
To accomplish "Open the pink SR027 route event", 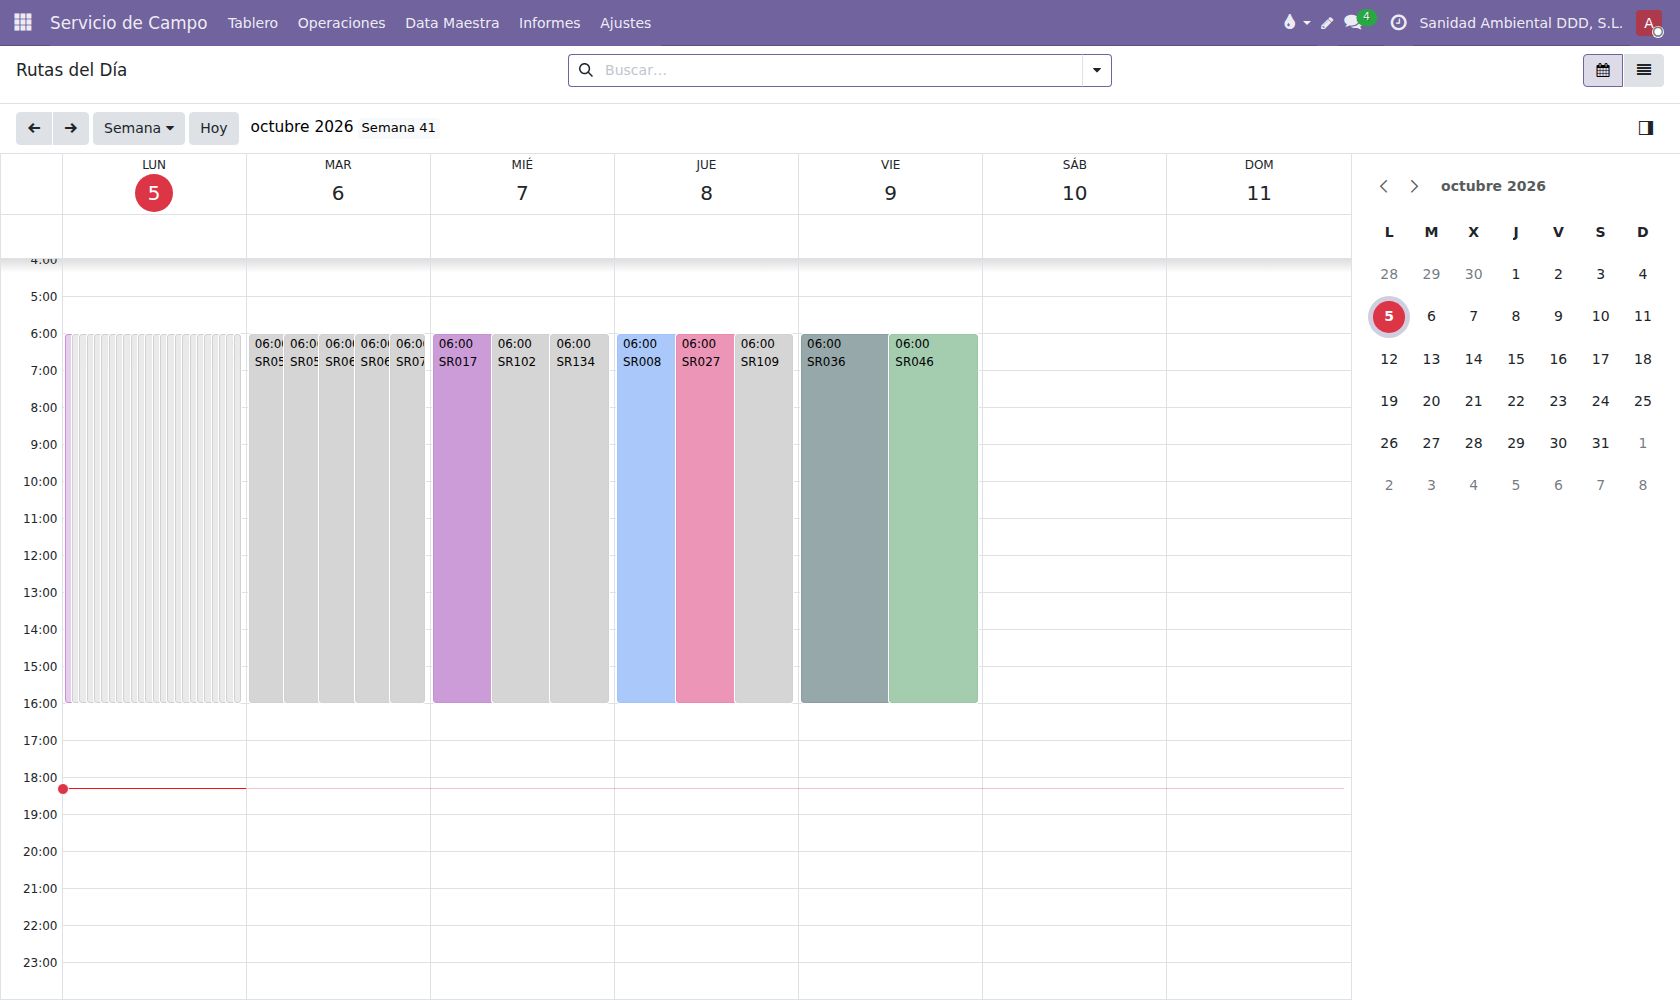I will [705, 518].
